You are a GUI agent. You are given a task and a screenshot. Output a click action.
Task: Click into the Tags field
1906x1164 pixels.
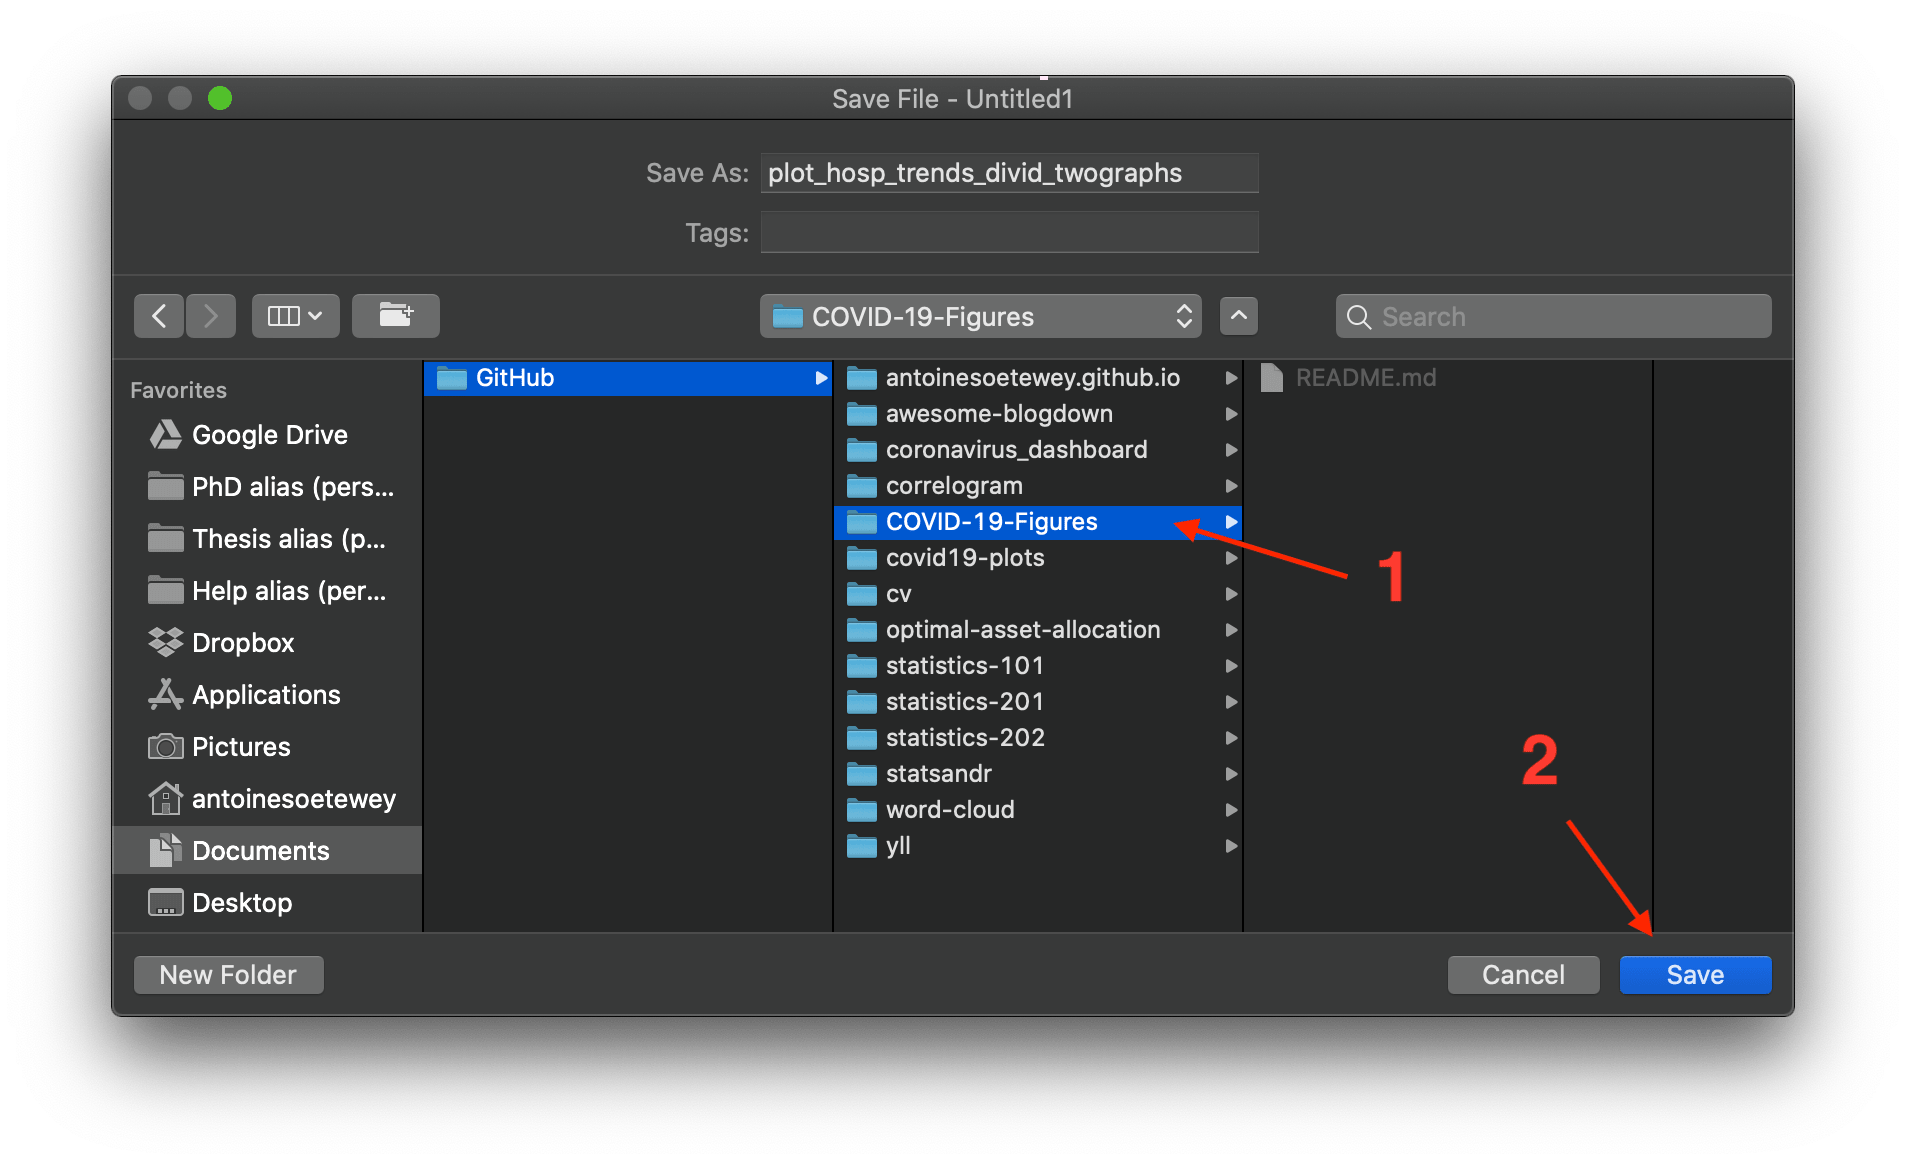click(x=1009, y=232)
